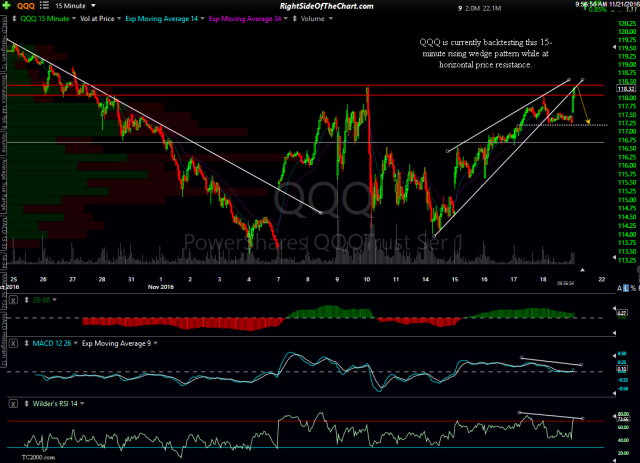
Task: Select percent scale % toggle
Action: point(633,288)
